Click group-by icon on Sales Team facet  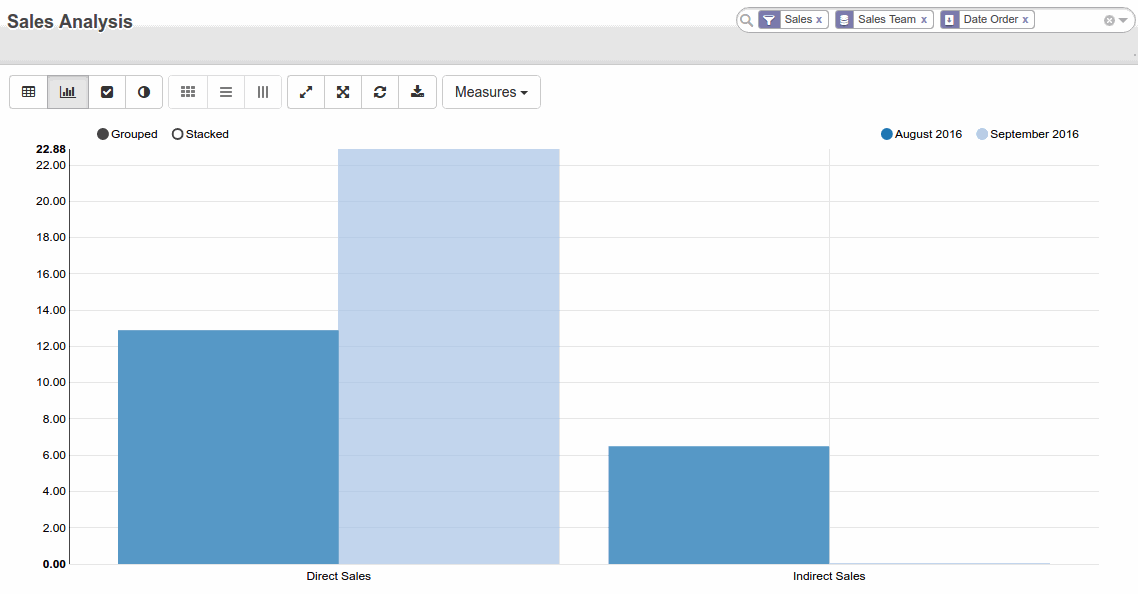tap(843, 20)
